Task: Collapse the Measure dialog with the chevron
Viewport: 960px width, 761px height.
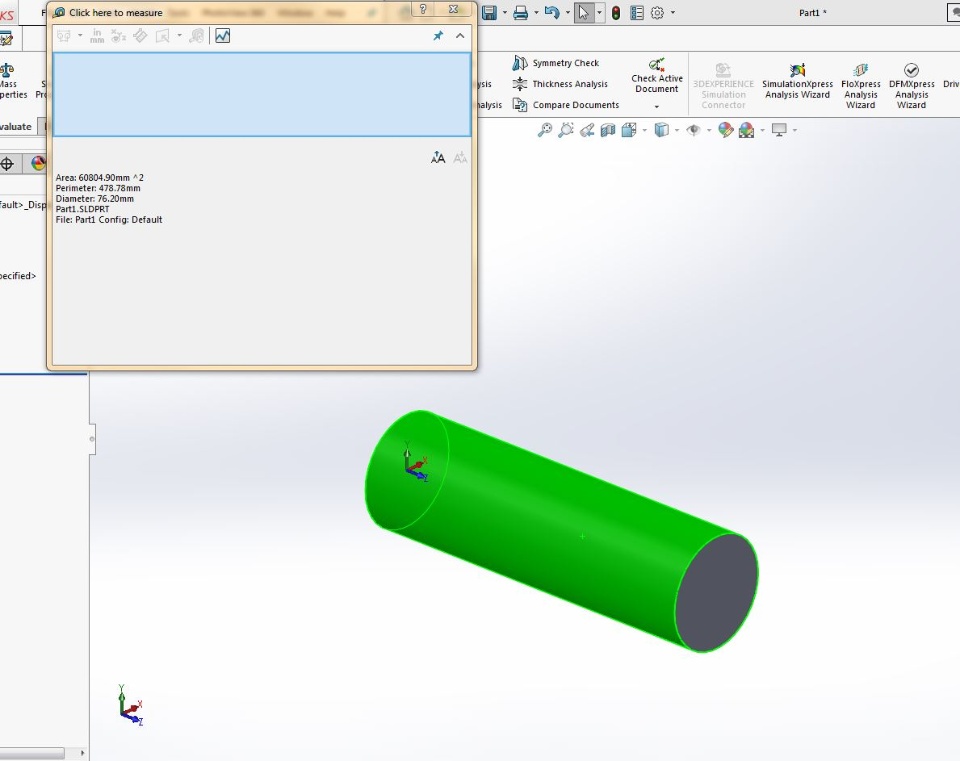Action: pos(460,36)
